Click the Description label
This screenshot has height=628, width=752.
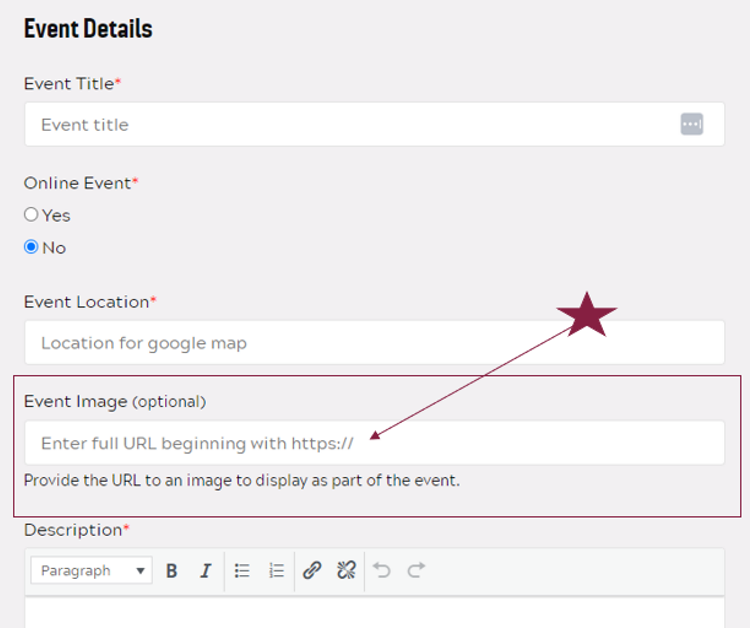tap(77, 530)
